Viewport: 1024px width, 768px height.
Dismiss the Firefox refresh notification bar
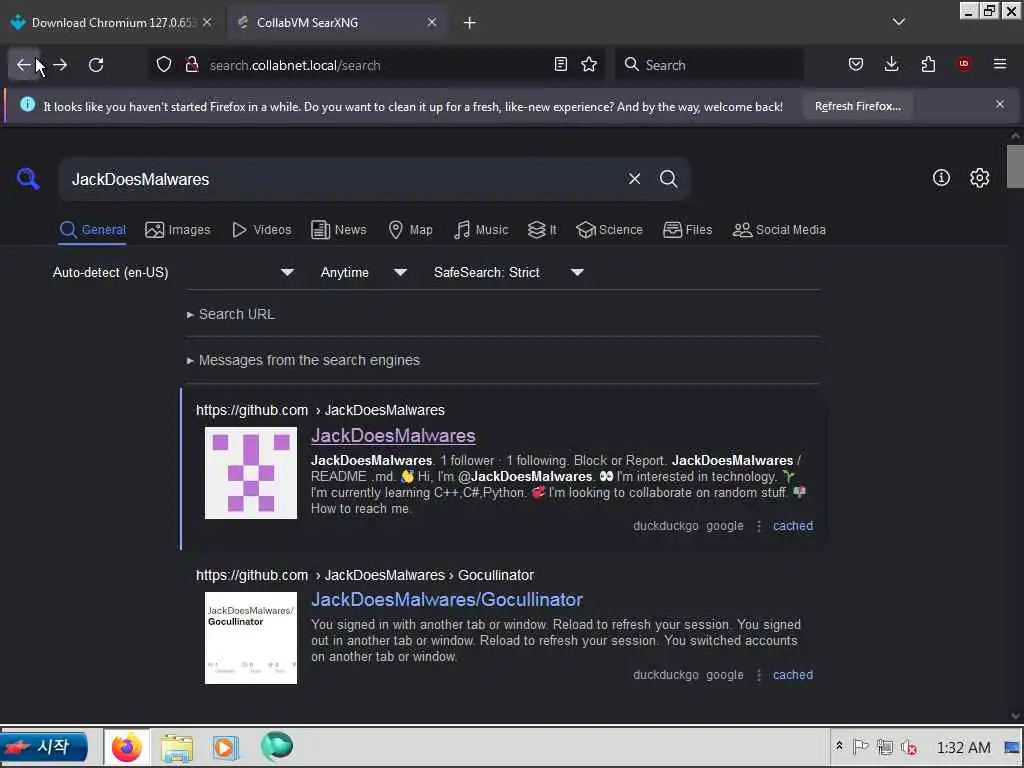coord(1000,104)
